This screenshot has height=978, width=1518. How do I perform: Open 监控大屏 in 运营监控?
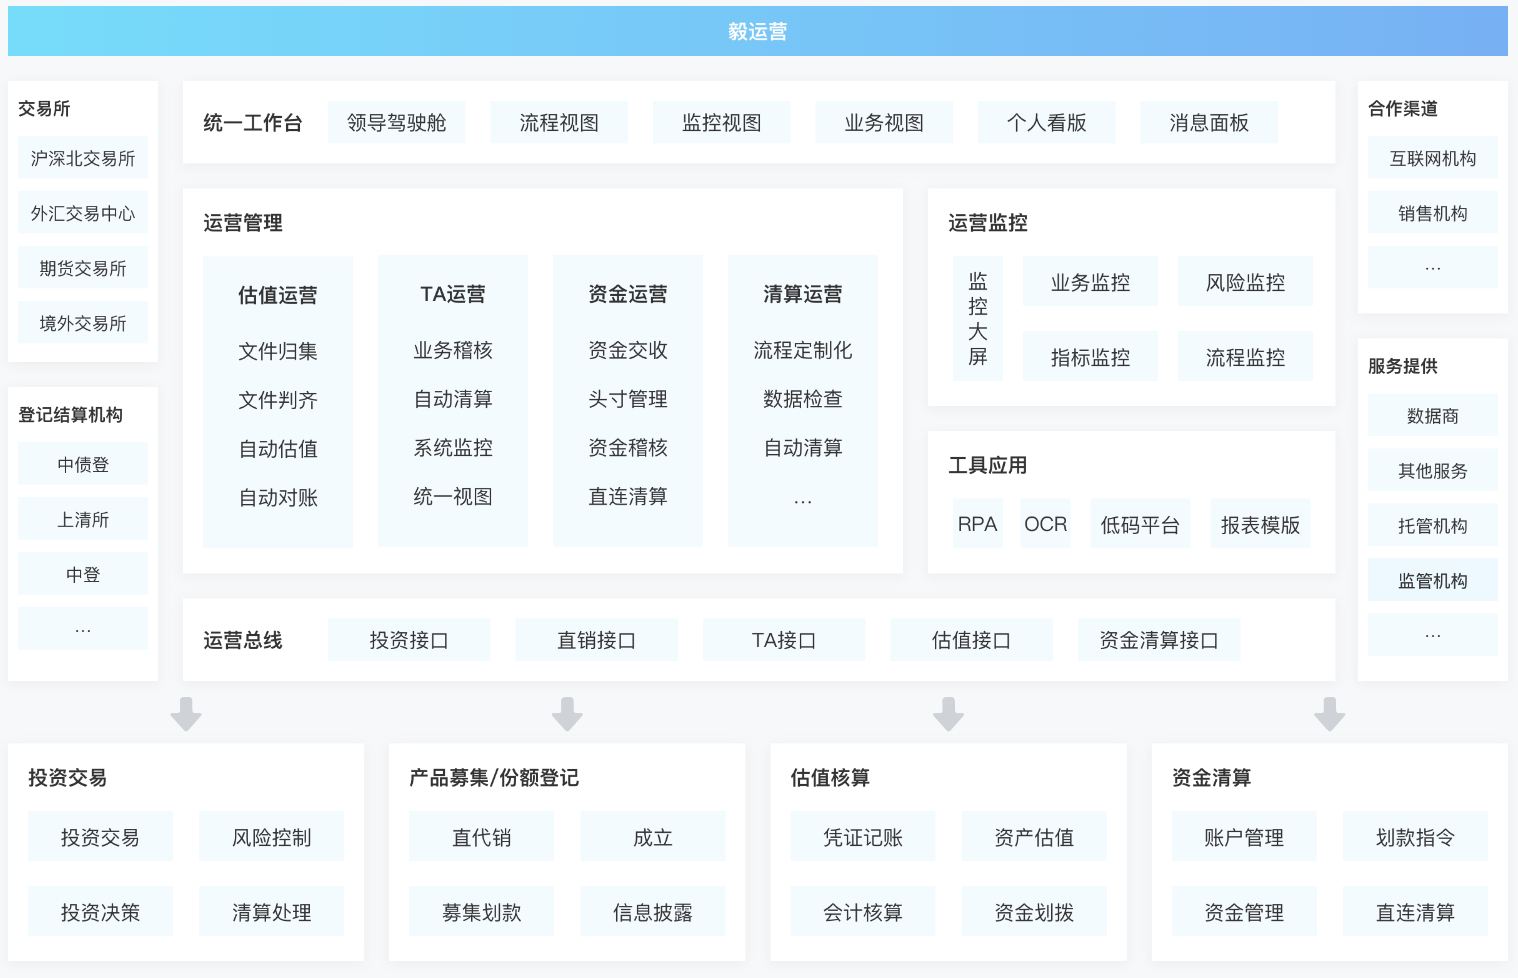(977, 318)
